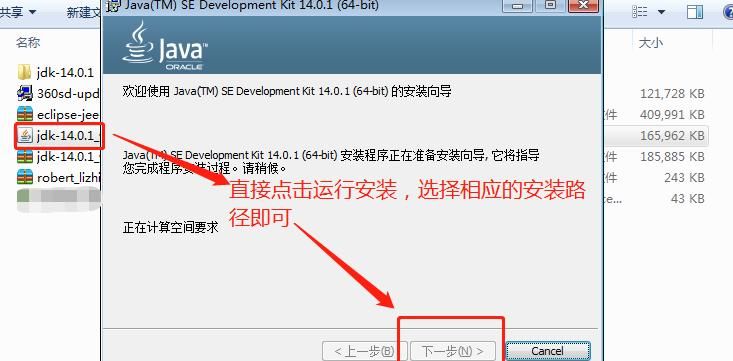Open the 共享 dropdown menu

18,12
